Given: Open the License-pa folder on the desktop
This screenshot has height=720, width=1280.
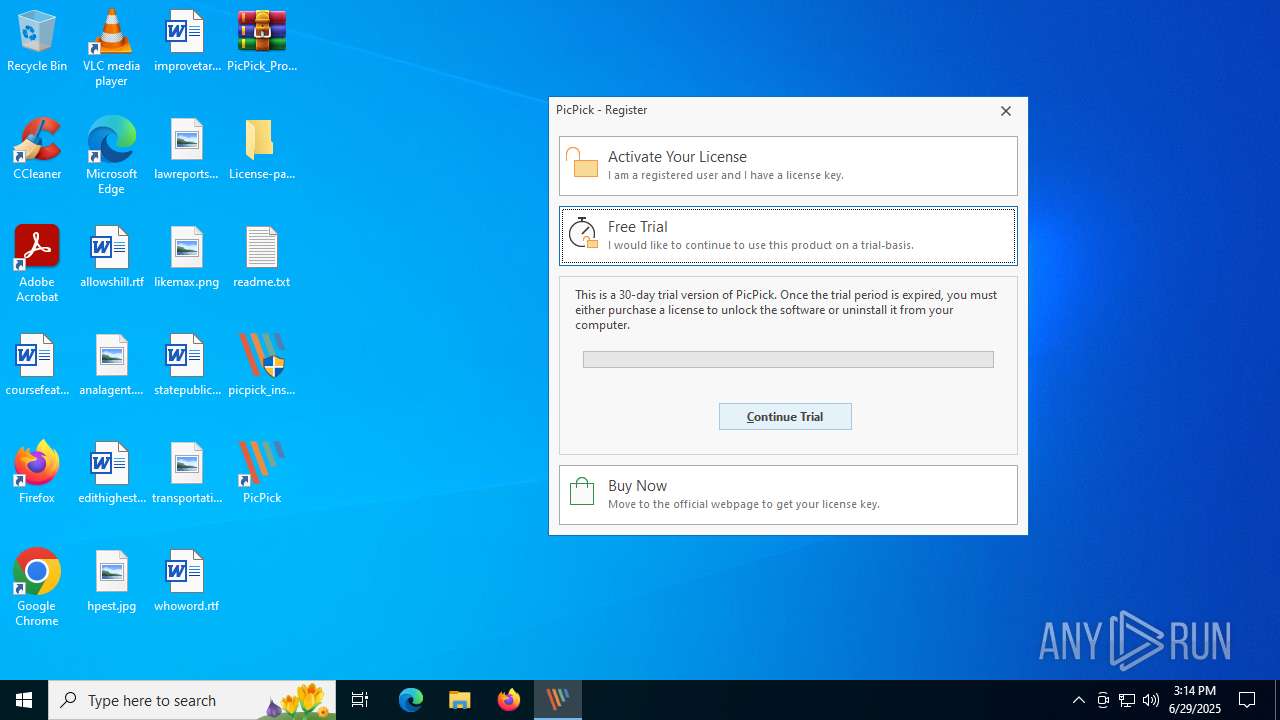Looking at the screenshot, I should coord(262,150).
